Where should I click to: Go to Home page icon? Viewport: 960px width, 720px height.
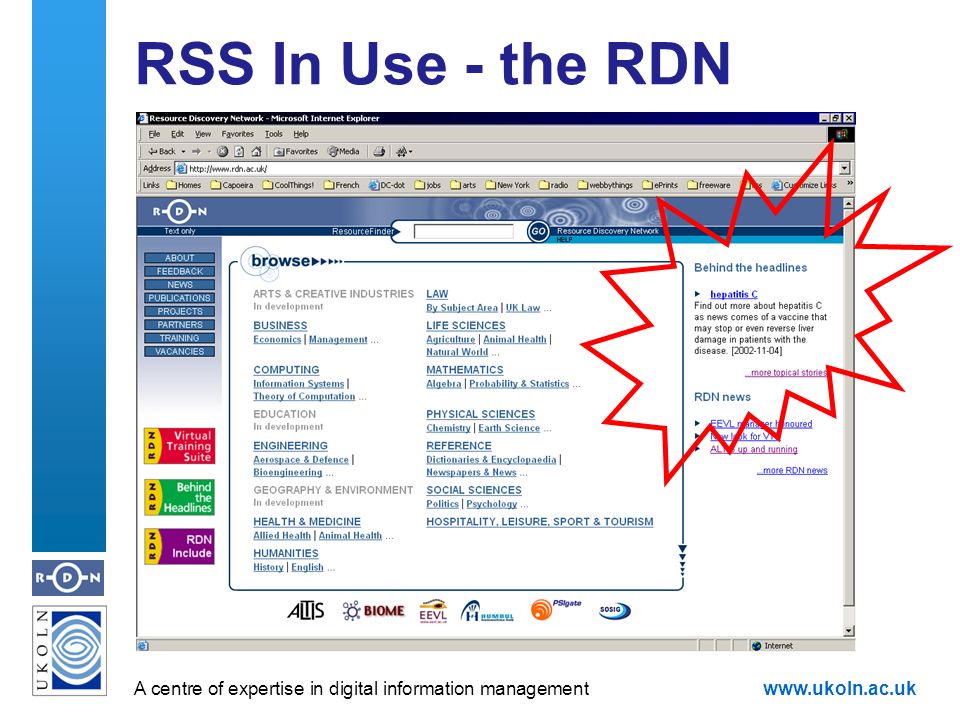tap(257, 151)
